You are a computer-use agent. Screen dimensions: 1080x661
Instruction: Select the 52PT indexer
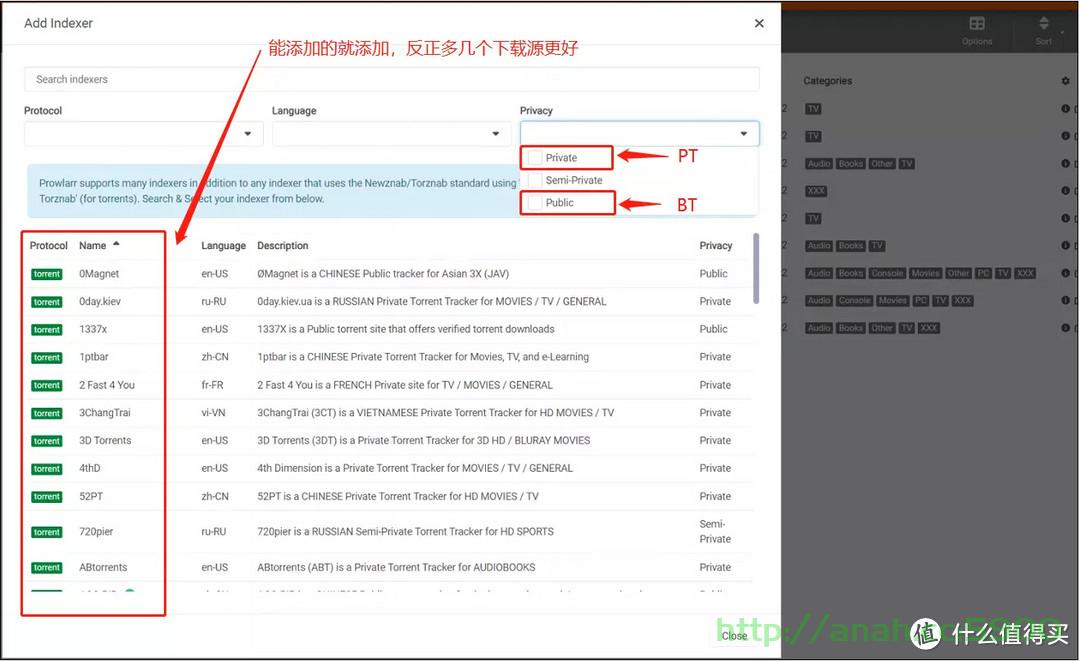pos(91,496)
